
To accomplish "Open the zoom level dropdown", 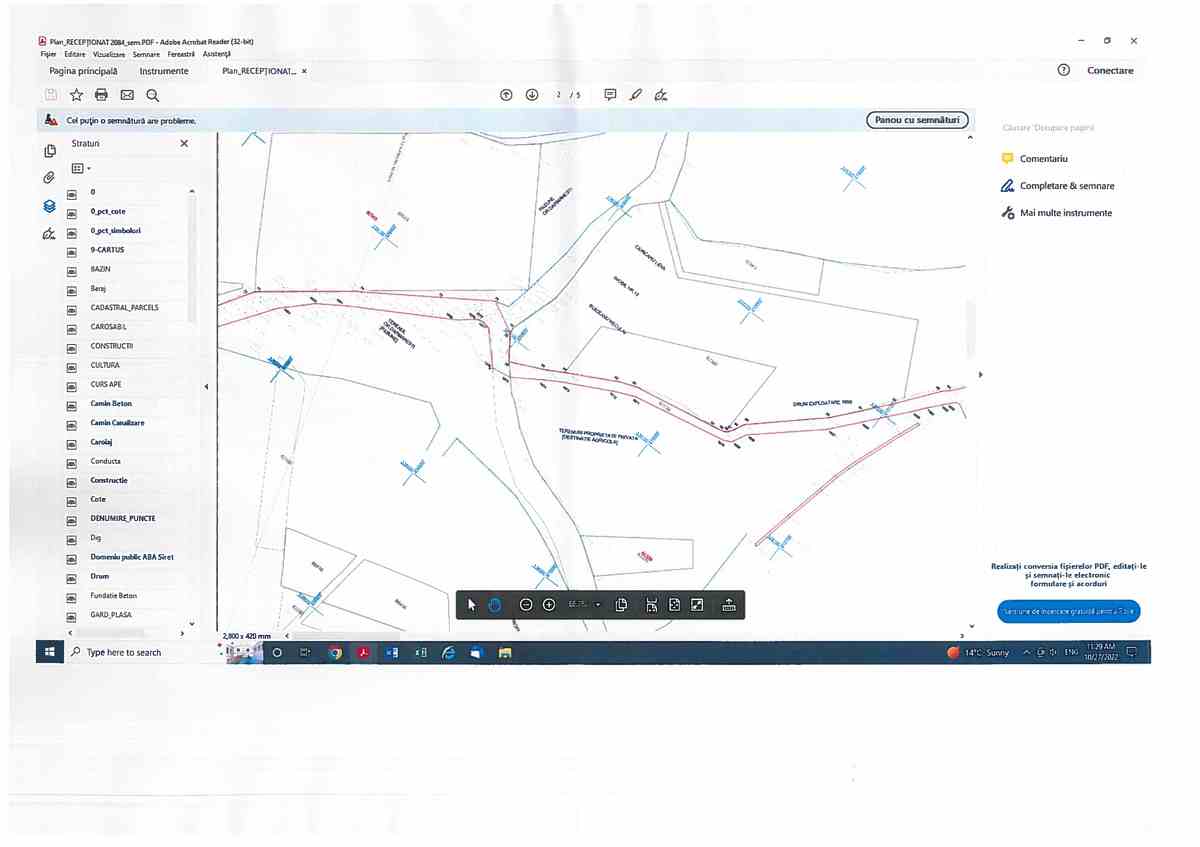I will (x=598, y=605).
